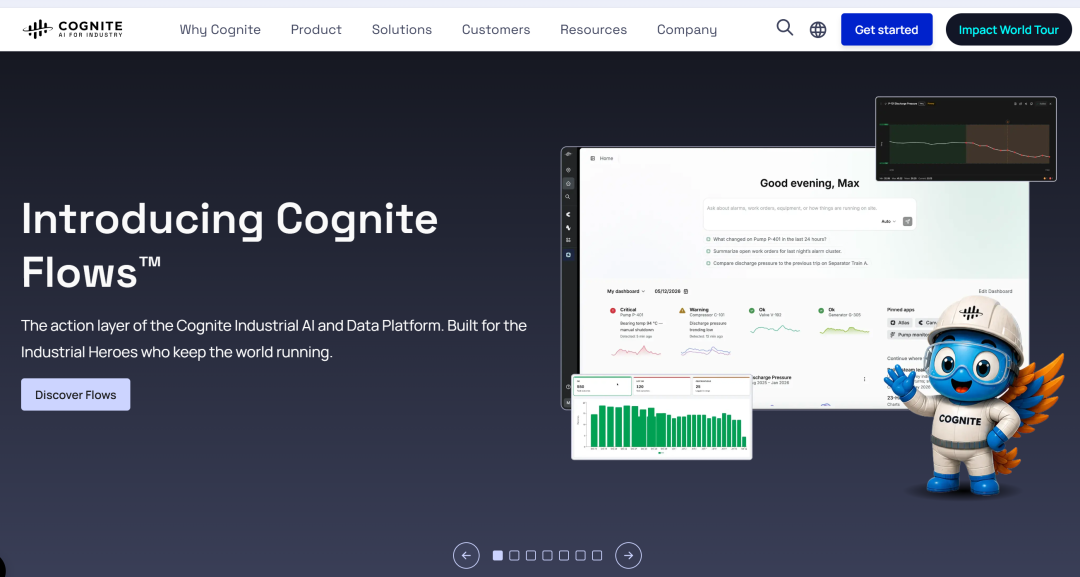Click the Impact World Tour button

(1008, 30)
